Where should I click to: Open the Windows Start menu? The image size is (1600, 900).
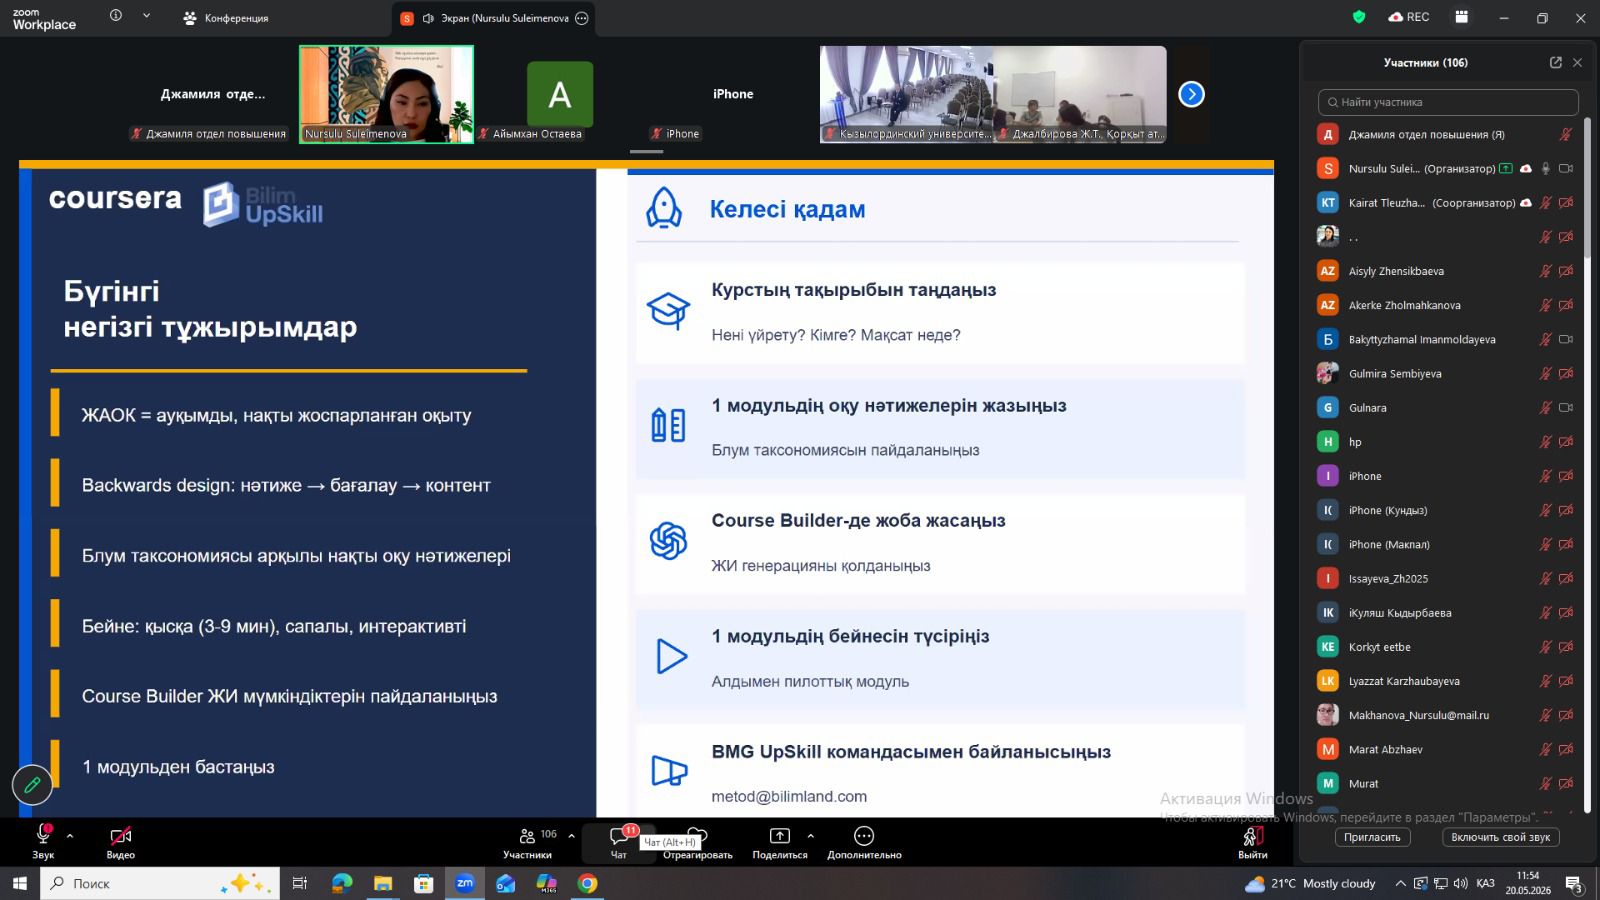point(19,883)
